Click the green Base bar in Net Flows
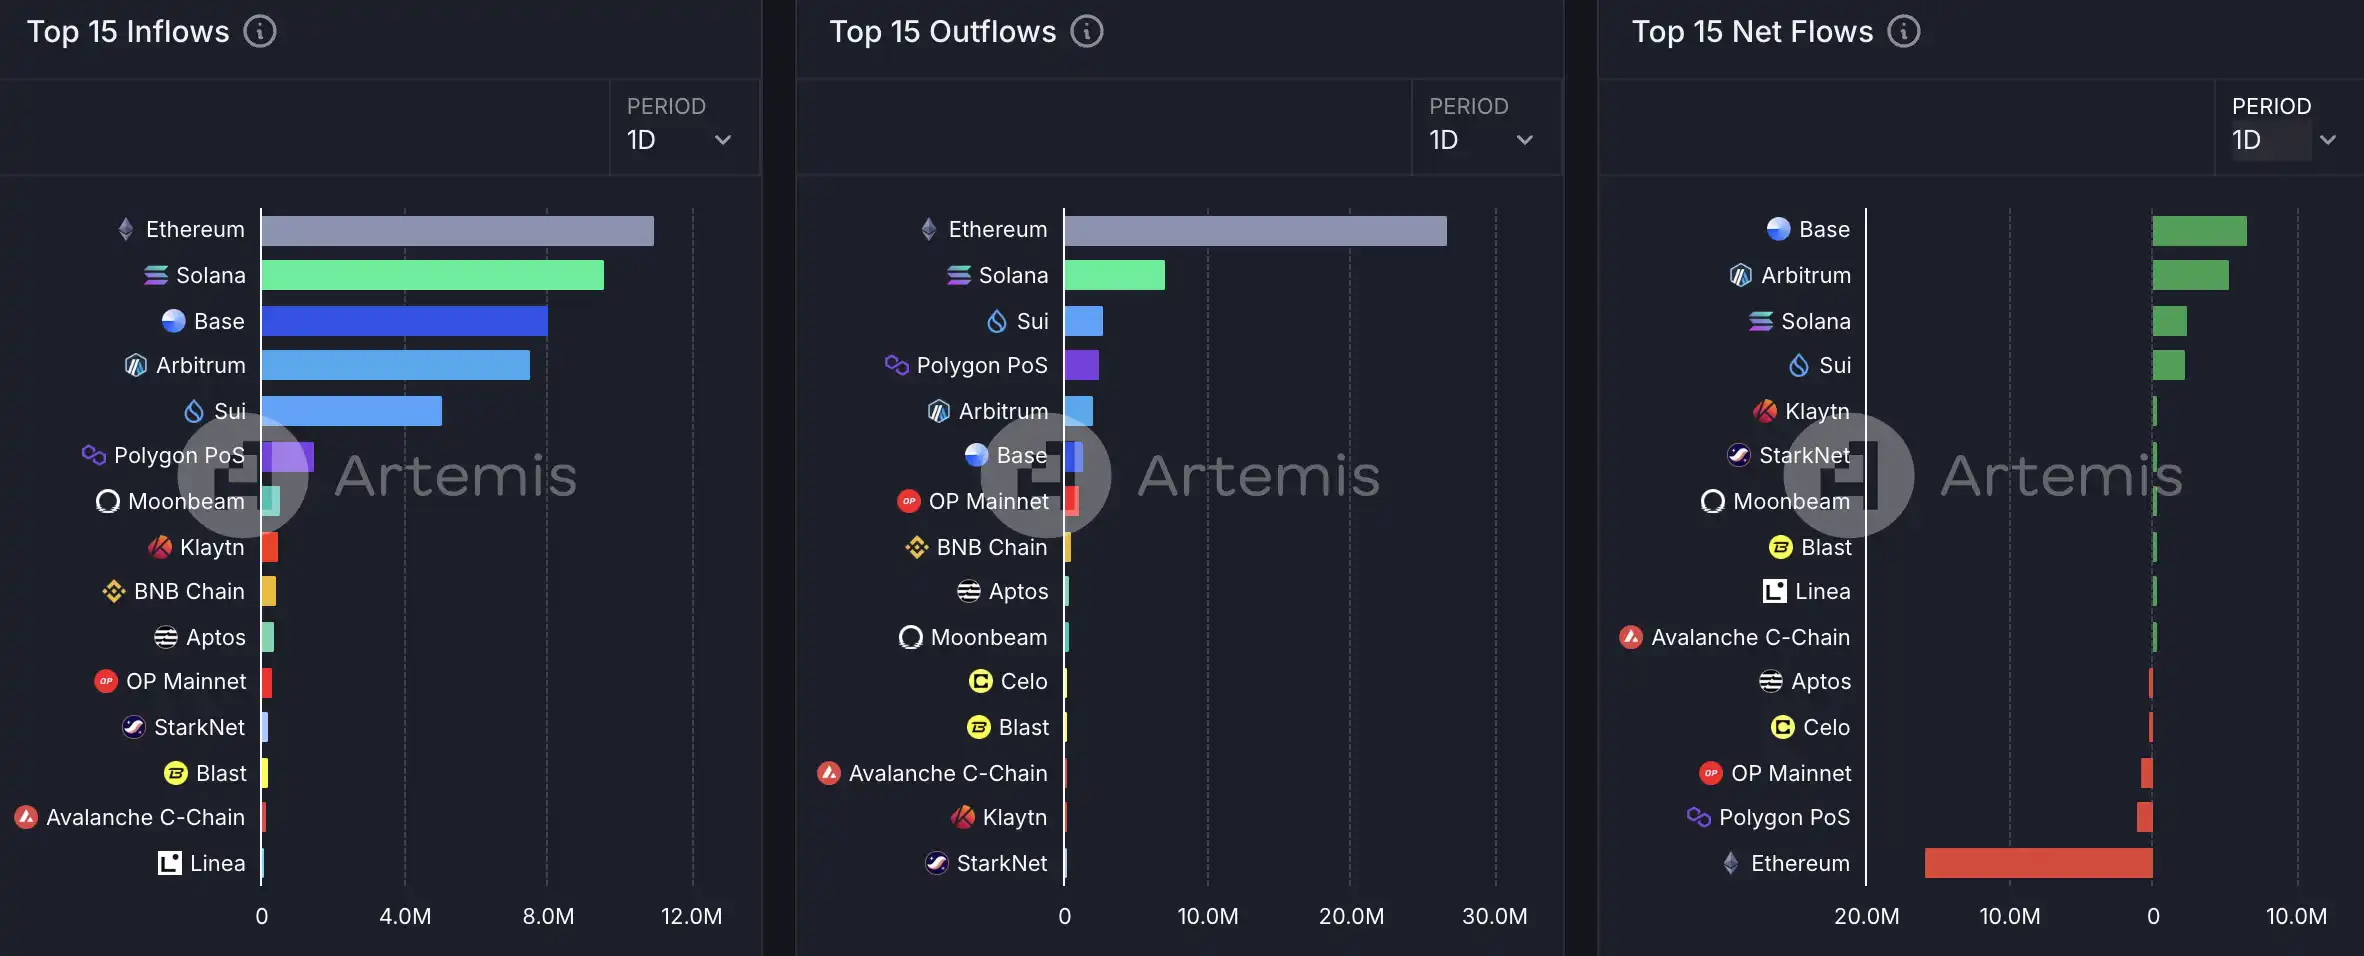 (2200, 231)
